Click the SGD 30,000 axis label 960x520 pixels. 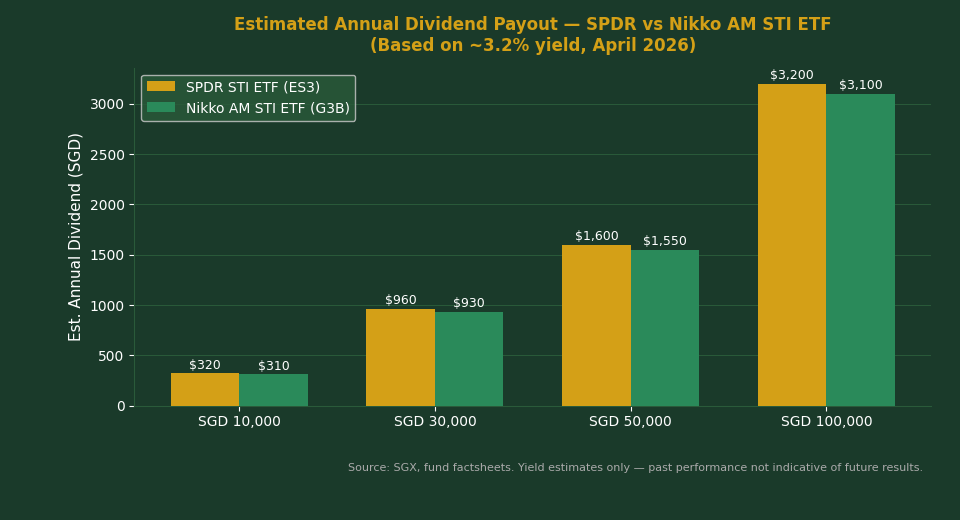pos(435,421)
